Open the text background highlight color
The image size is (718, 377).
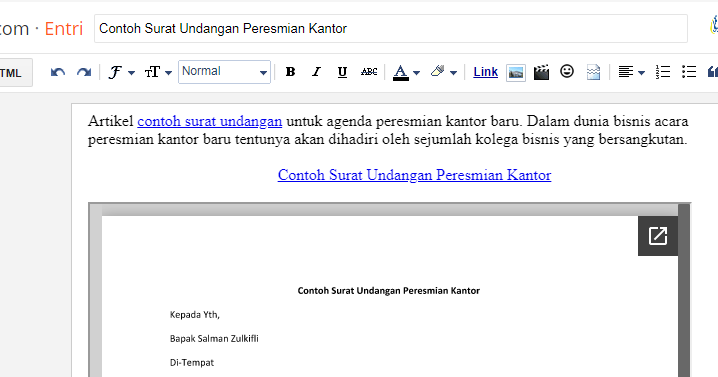(x=443, y=72)
